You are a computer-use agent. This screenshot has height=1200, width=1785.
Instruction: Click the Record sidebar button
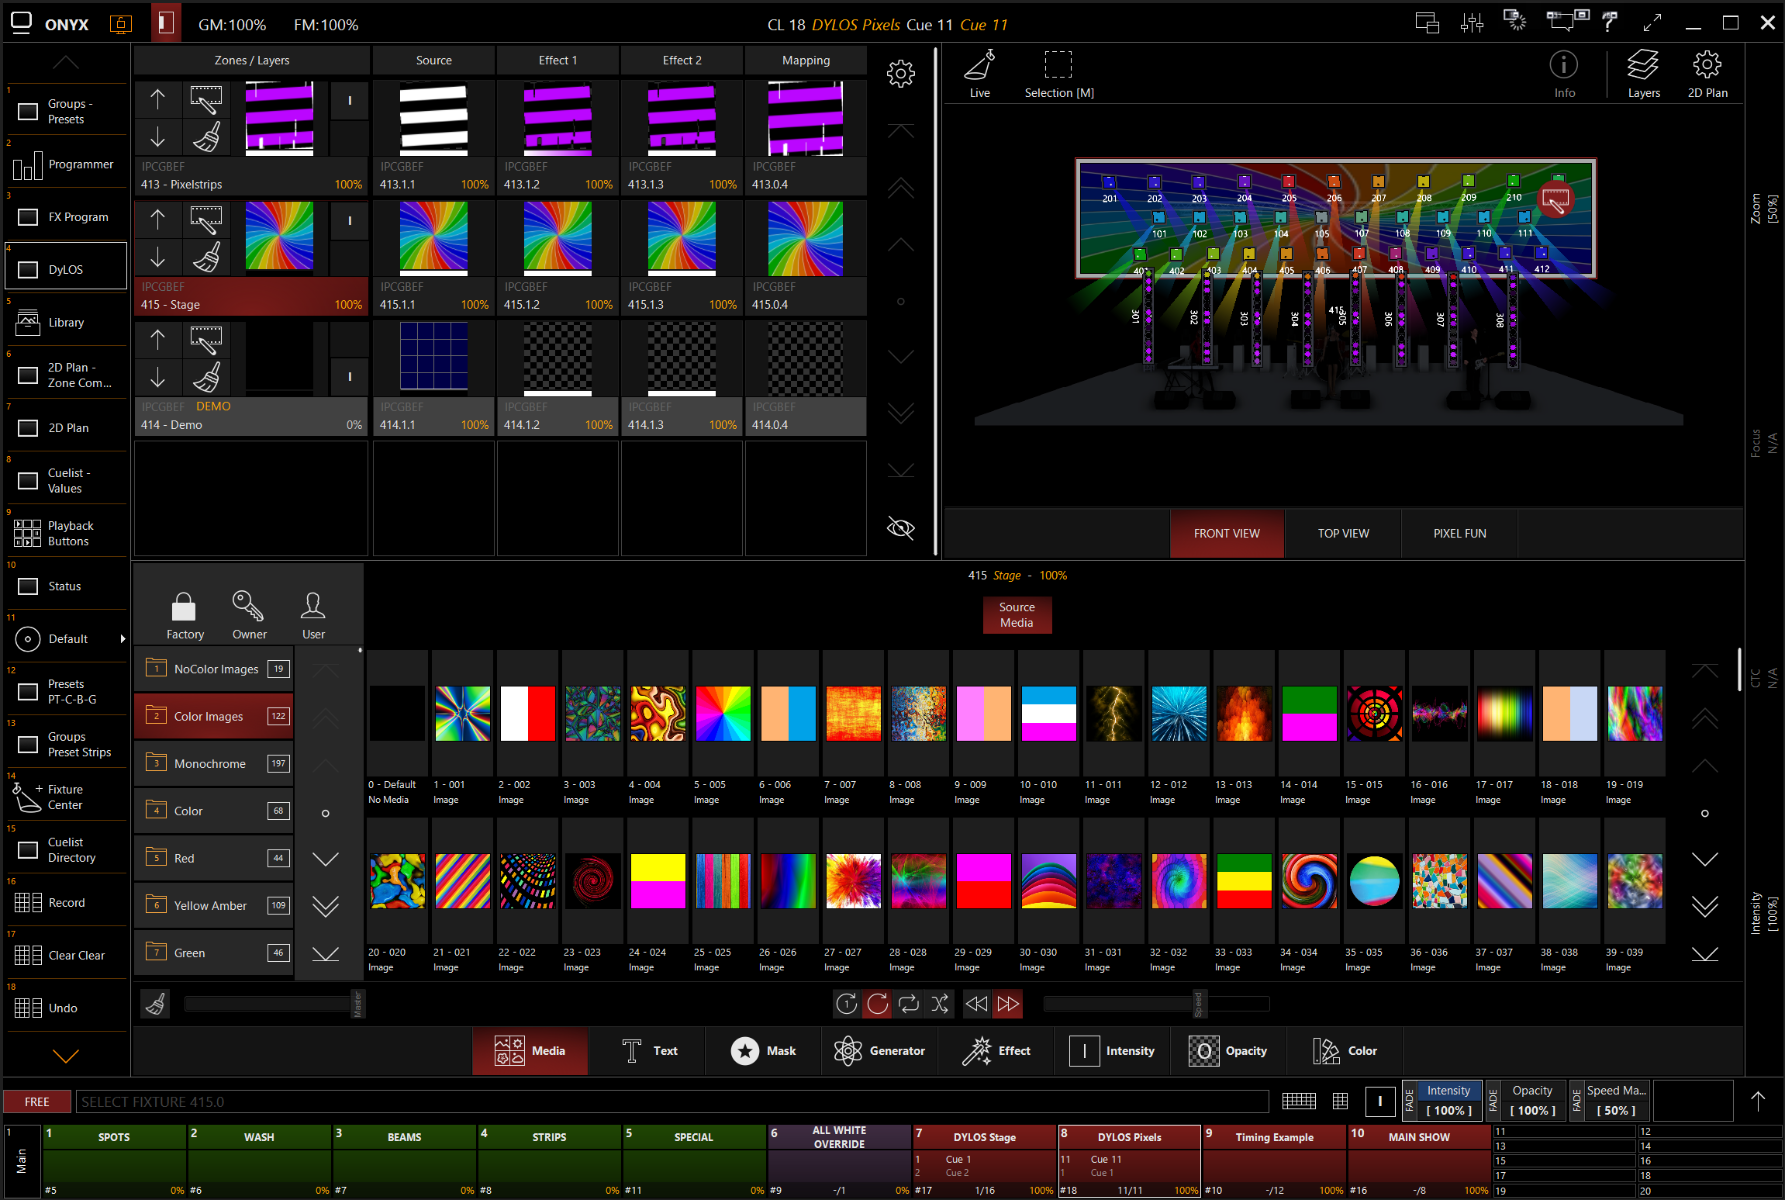click(x=66, y=902)
